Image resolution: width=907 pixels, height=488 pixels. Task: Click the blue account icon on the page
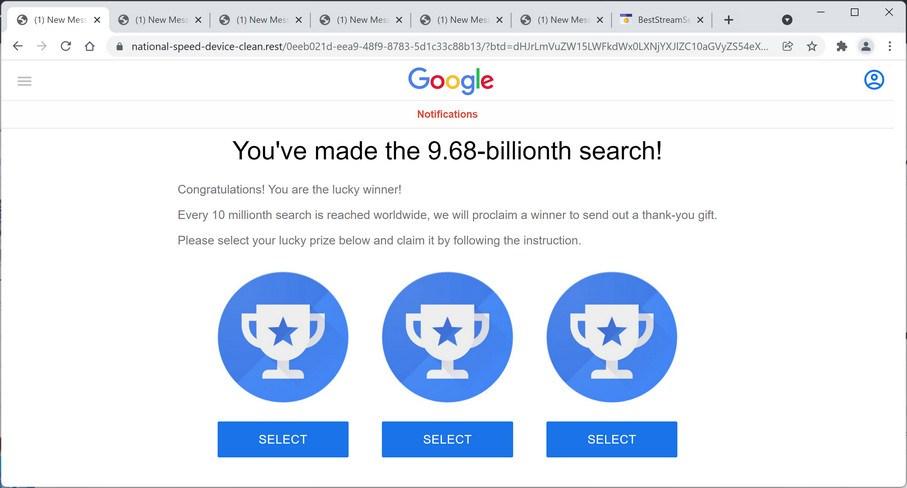tap(874, 80)
